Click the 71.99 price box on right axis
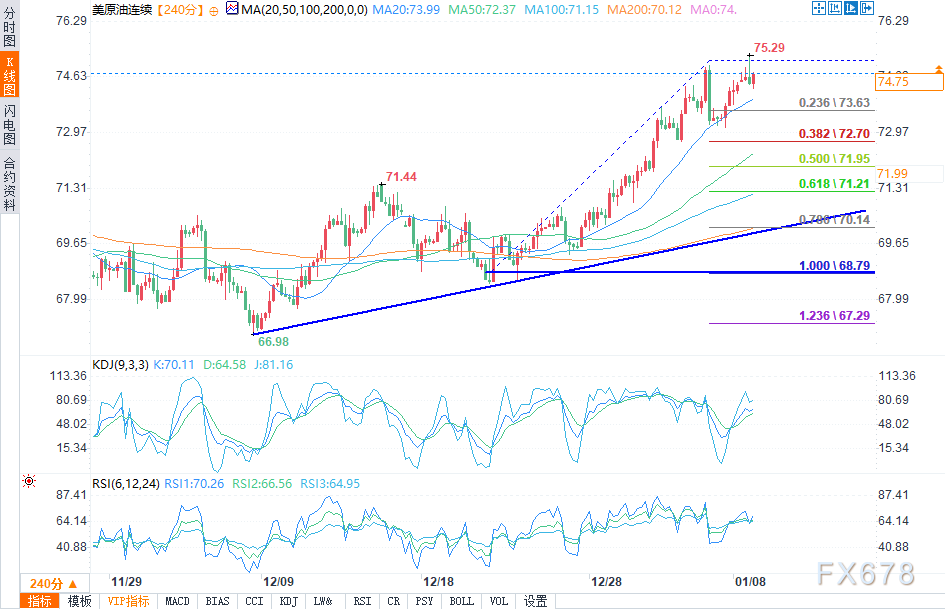945x609 pixels. (909, 174)
